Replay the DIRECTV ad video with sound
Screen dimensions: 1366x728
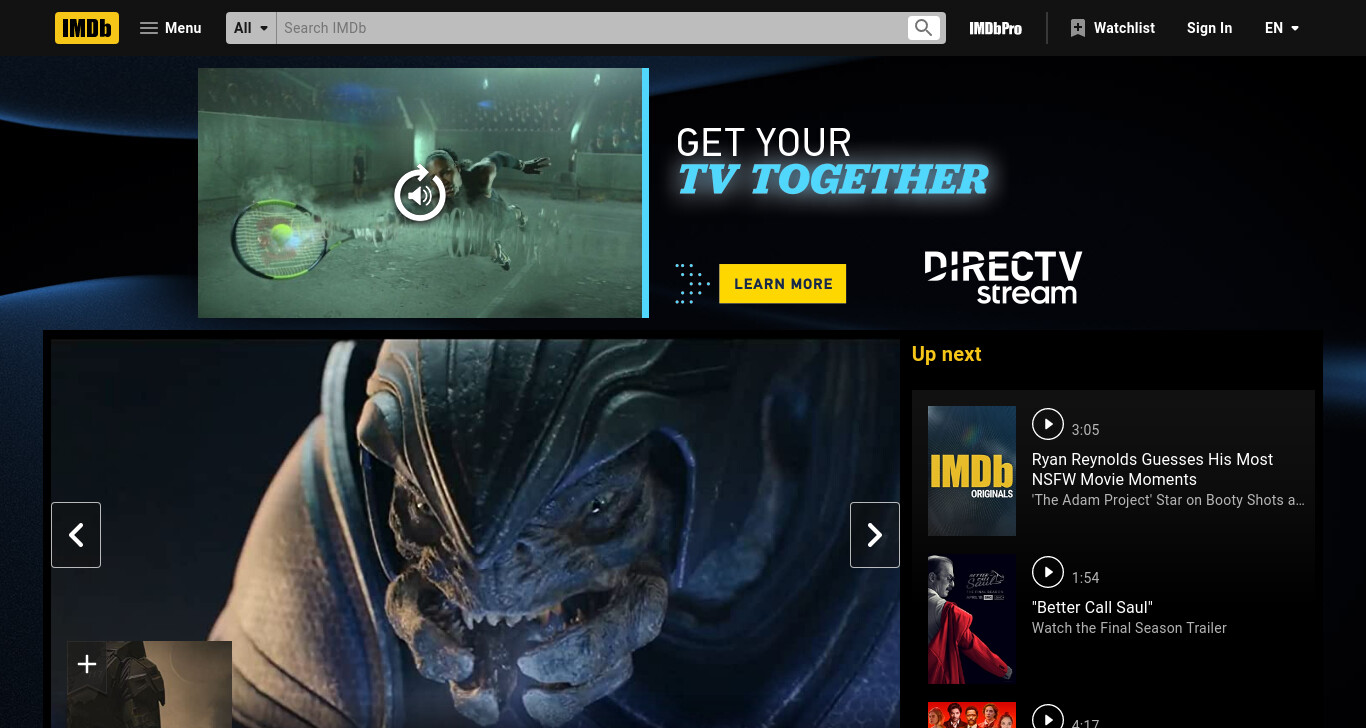coord(420,194)
